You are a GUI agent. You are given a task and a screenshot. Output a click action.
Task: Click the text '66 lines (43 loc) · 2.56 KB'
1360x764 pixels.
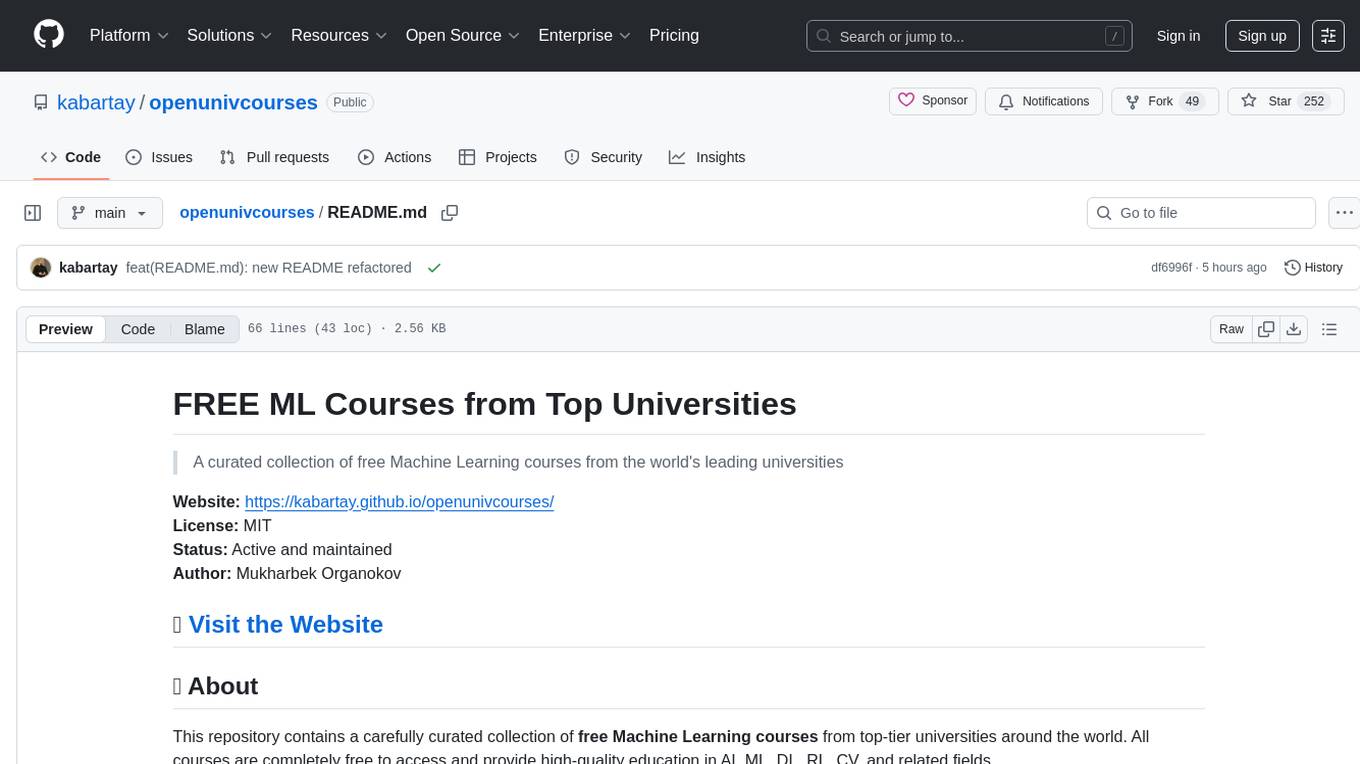tap(346, 329)
